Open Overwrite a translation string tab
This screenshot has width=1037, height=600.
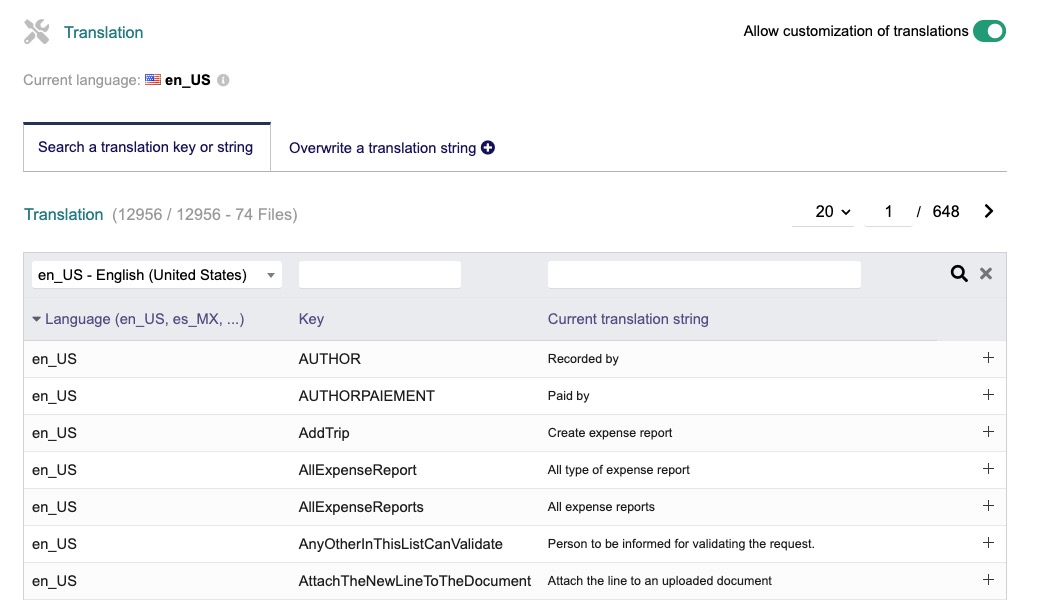pos(391,148)
